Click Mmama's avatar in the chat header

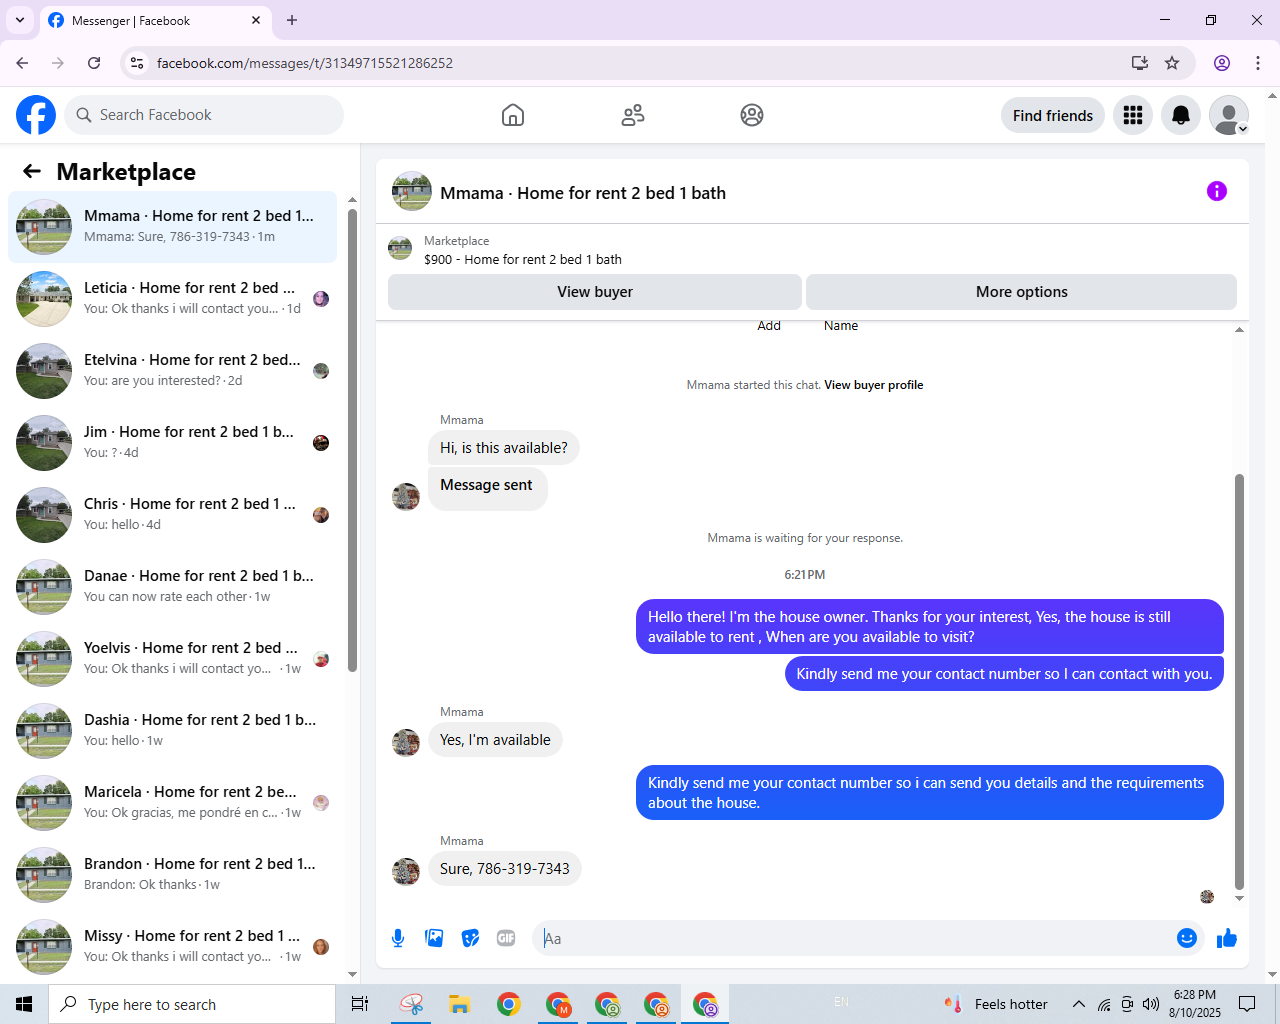pos(412,192)
